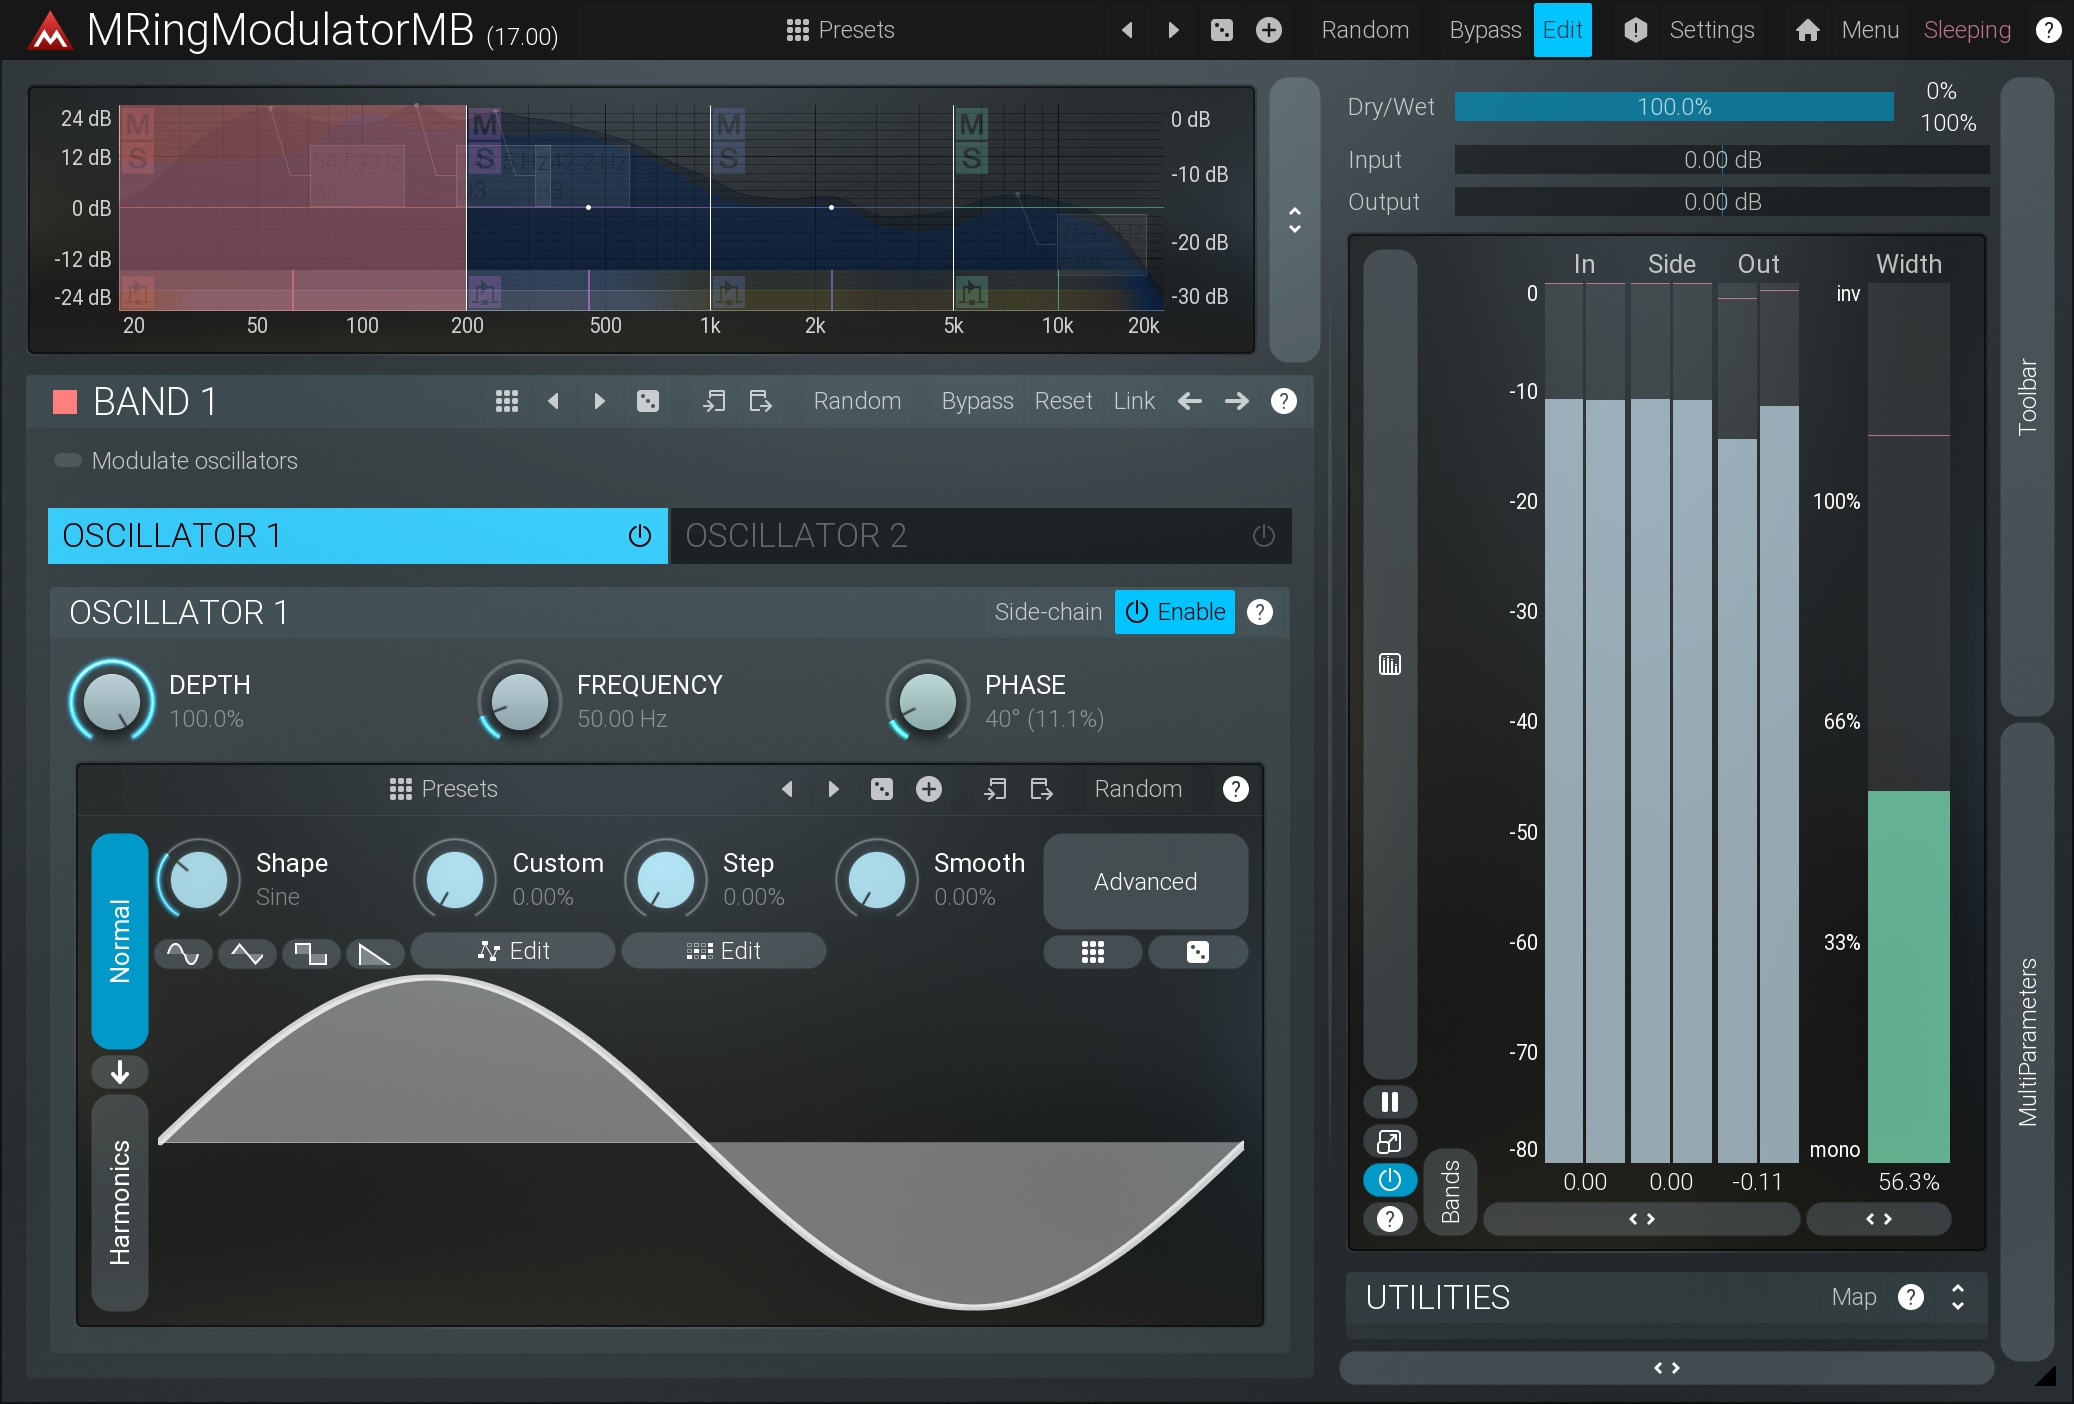Image resolution: width=2074 pixels, height=1404 pixels.
Task: Open the oscillator shape Presets dropdown
Action: (443, 789)
